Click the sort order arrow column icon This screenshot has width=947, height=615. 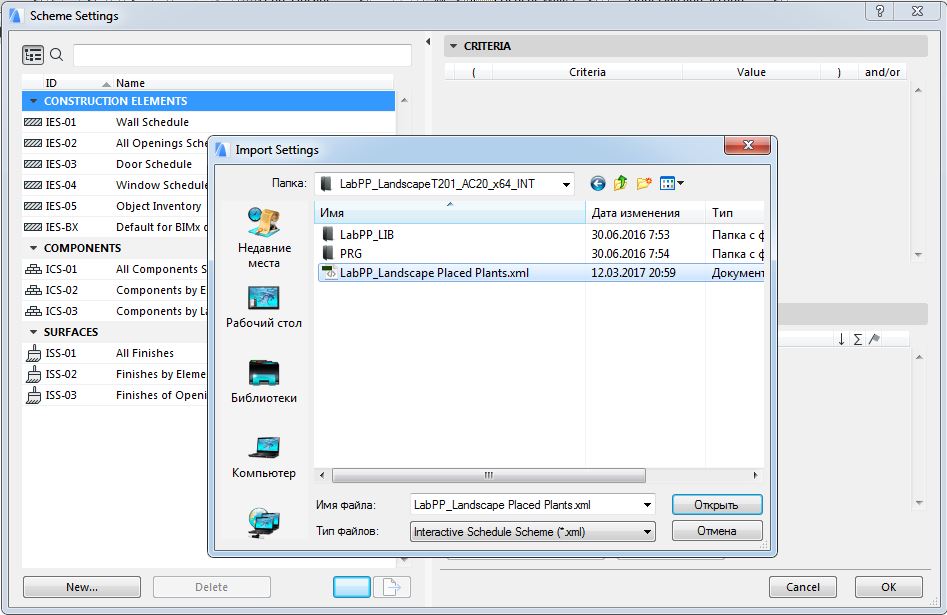pyautogui.click(x=841, y=340)
